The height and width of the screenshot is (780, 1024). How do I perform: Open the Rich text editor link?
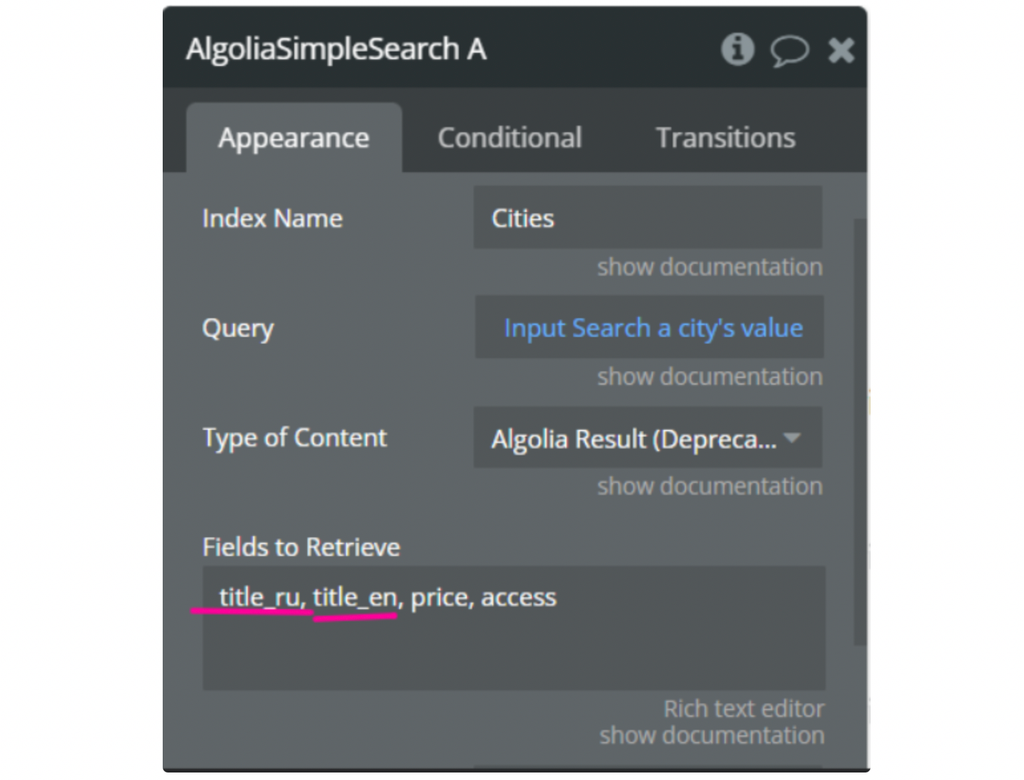tap(744, 709)
